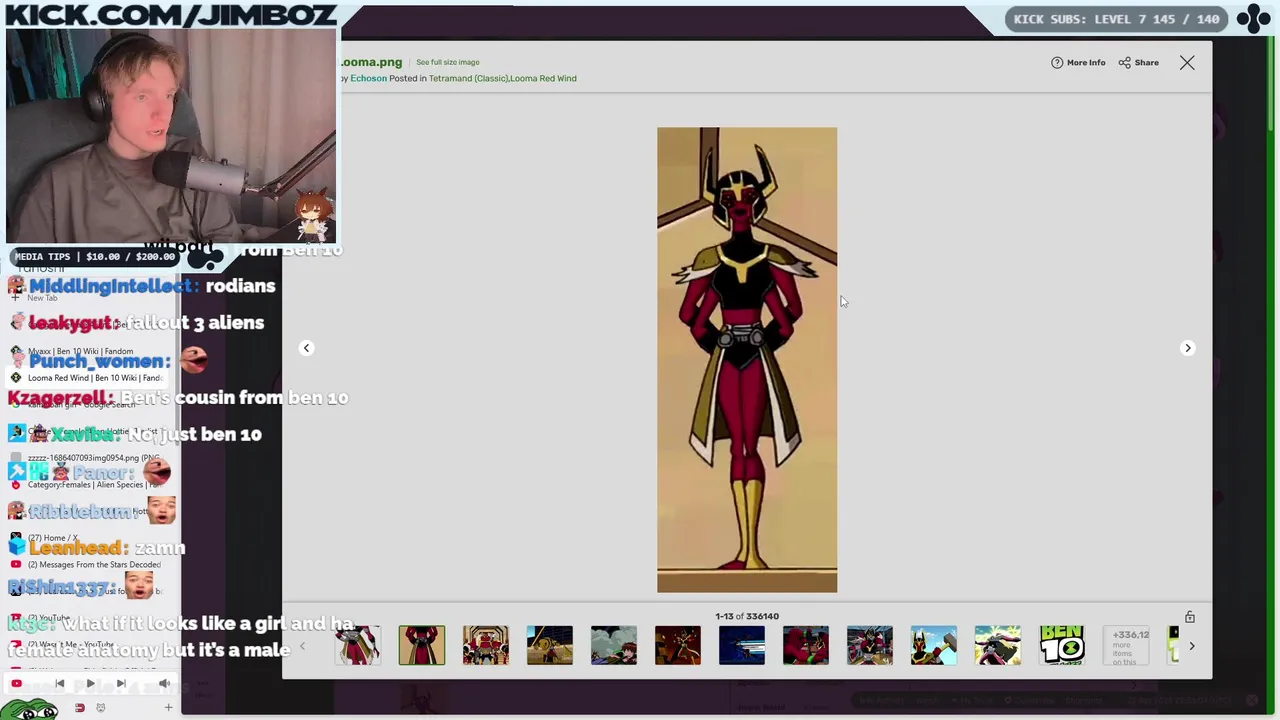Viewport: 1280px width, 720px height.
Task: Switch to the Looma Red Wind wiki tab
Action: [x=88, y=378]
